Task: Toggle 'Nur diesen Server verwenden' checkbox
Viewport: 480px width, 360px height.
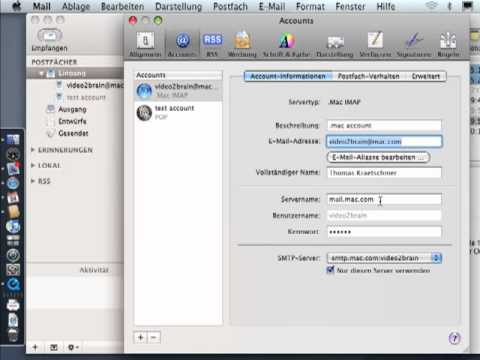Action: (x=330, y=270)
